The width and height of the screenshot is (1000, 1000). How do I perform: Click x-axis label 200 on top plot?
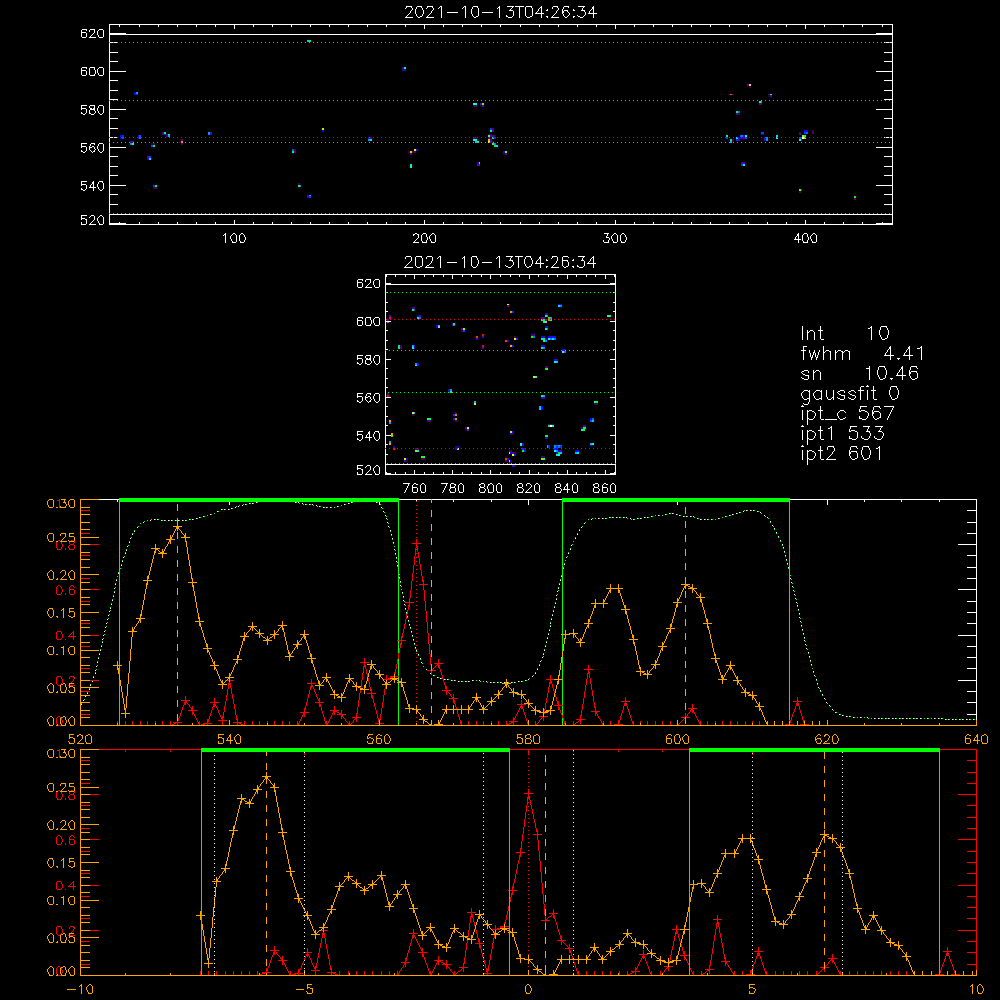click(x=424, y=239)
